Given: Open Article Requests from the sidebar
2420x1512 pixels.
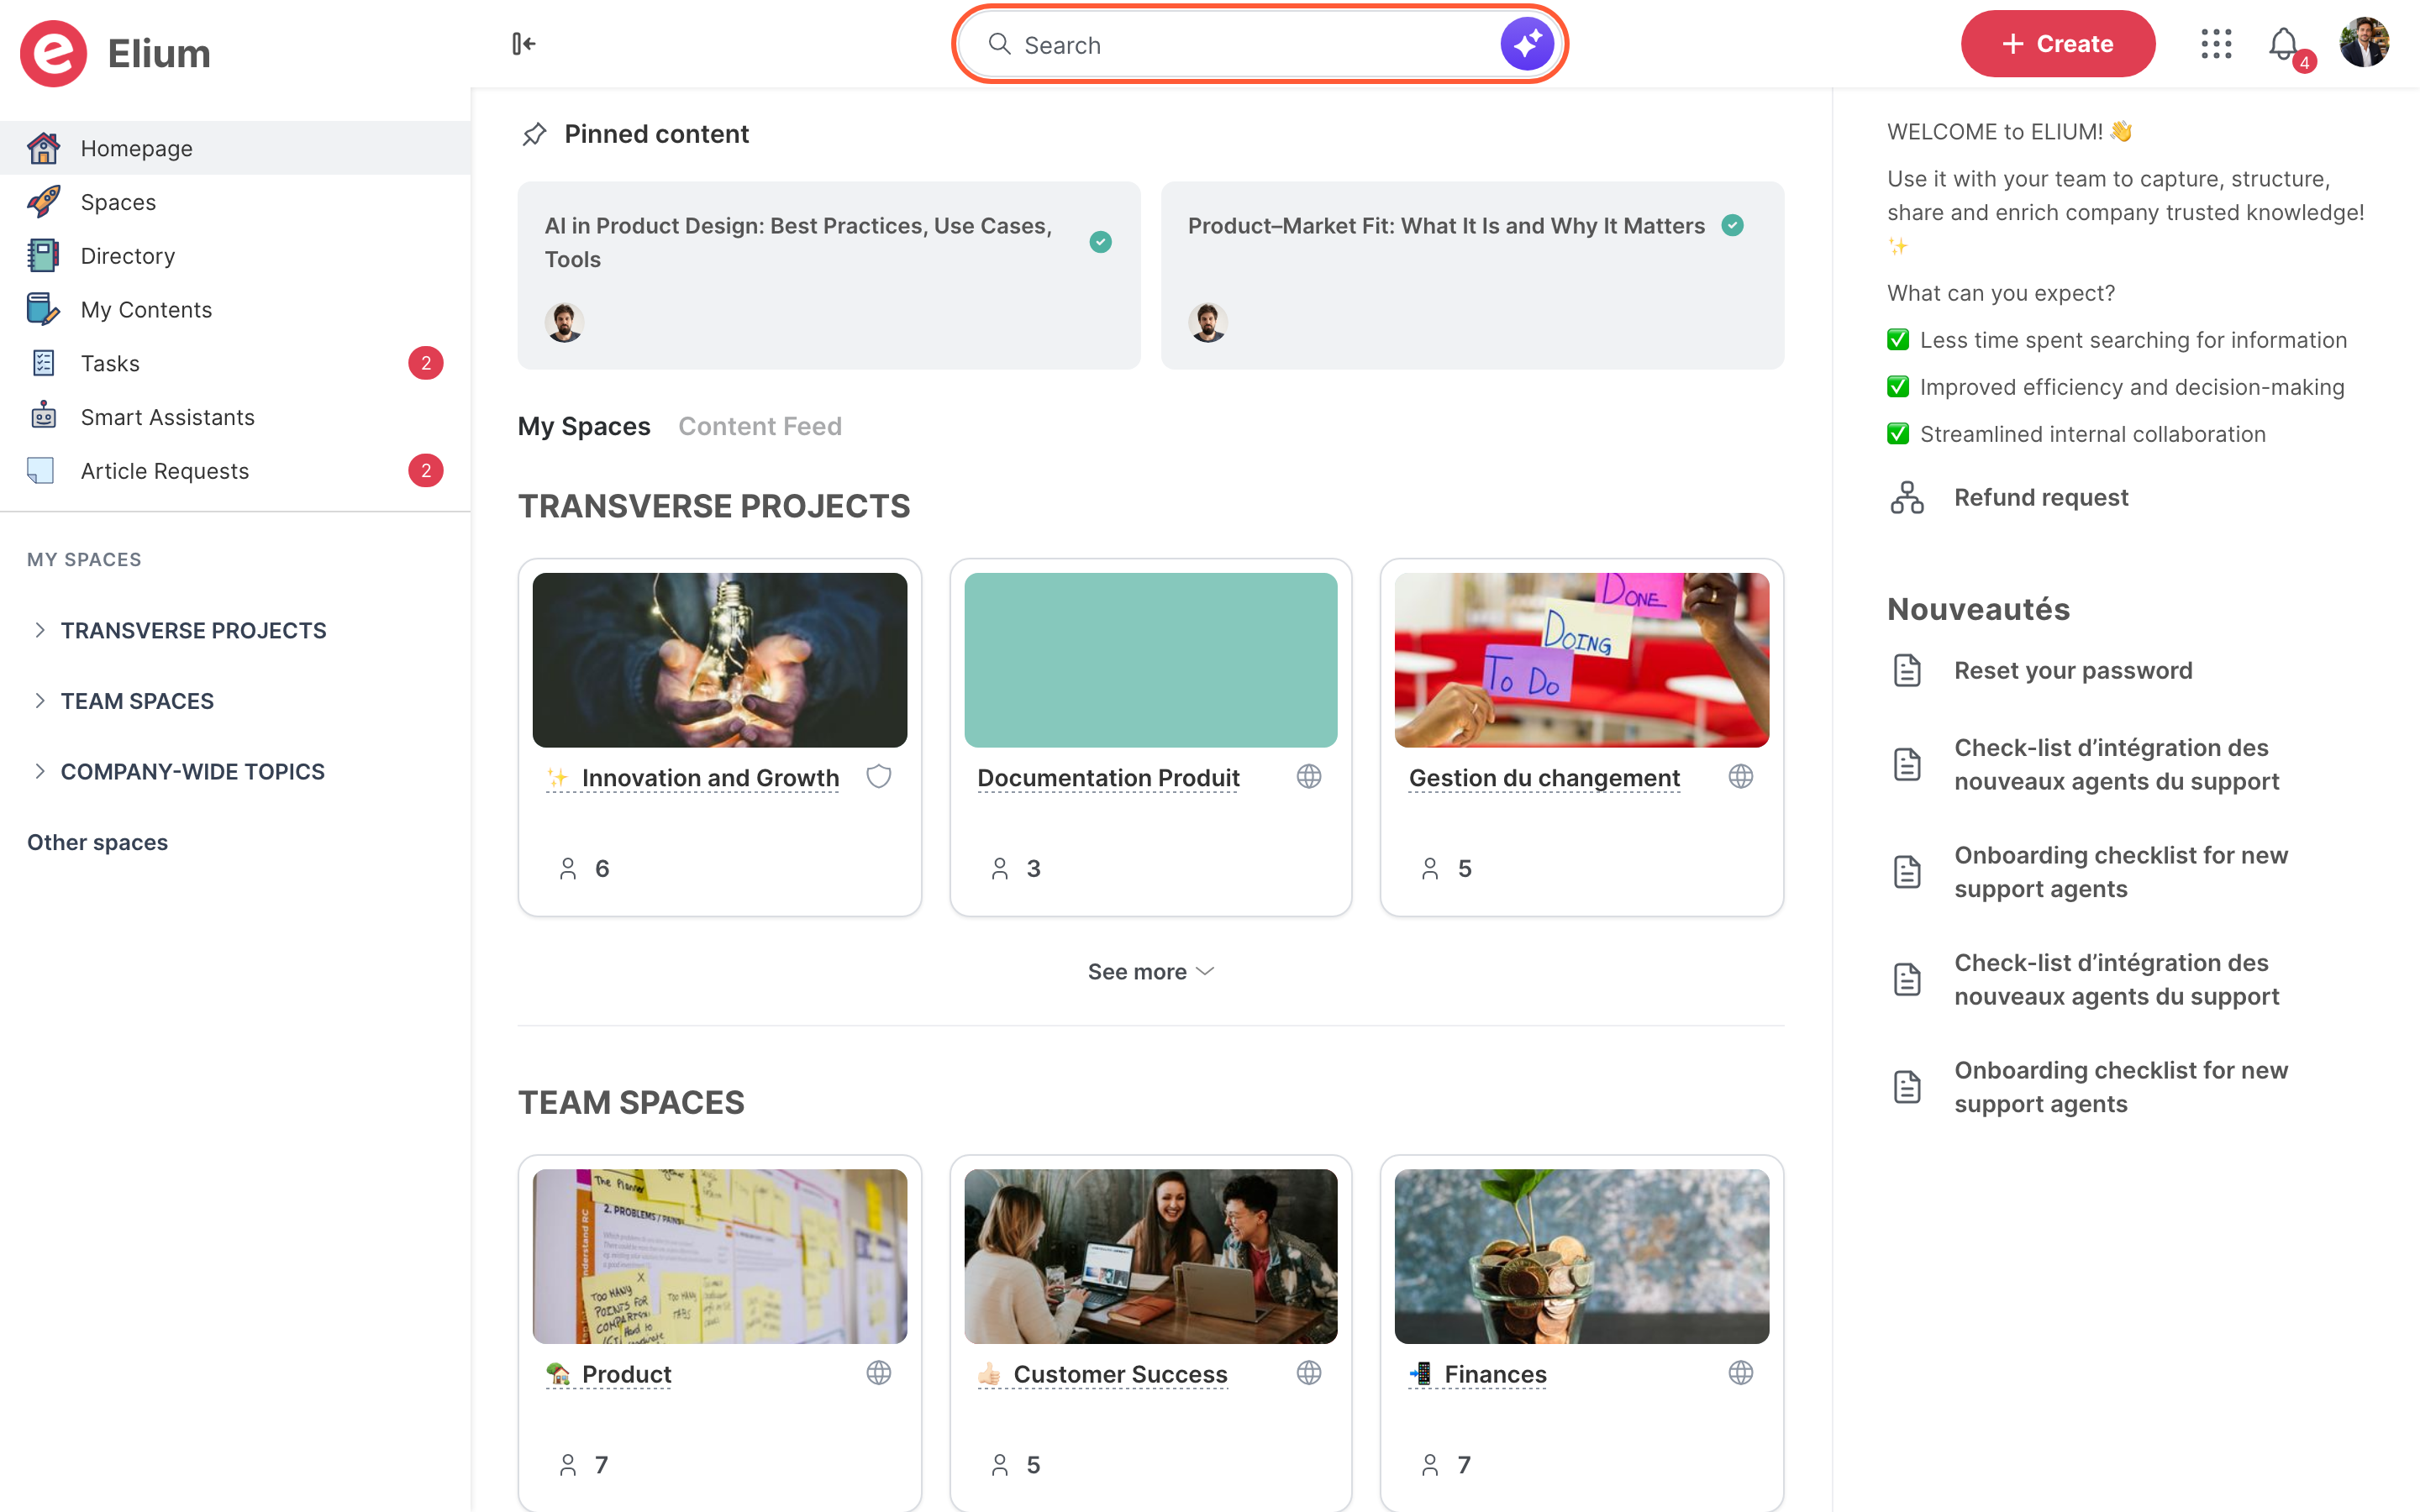Looking at the screenshot, I should [235, 471].
